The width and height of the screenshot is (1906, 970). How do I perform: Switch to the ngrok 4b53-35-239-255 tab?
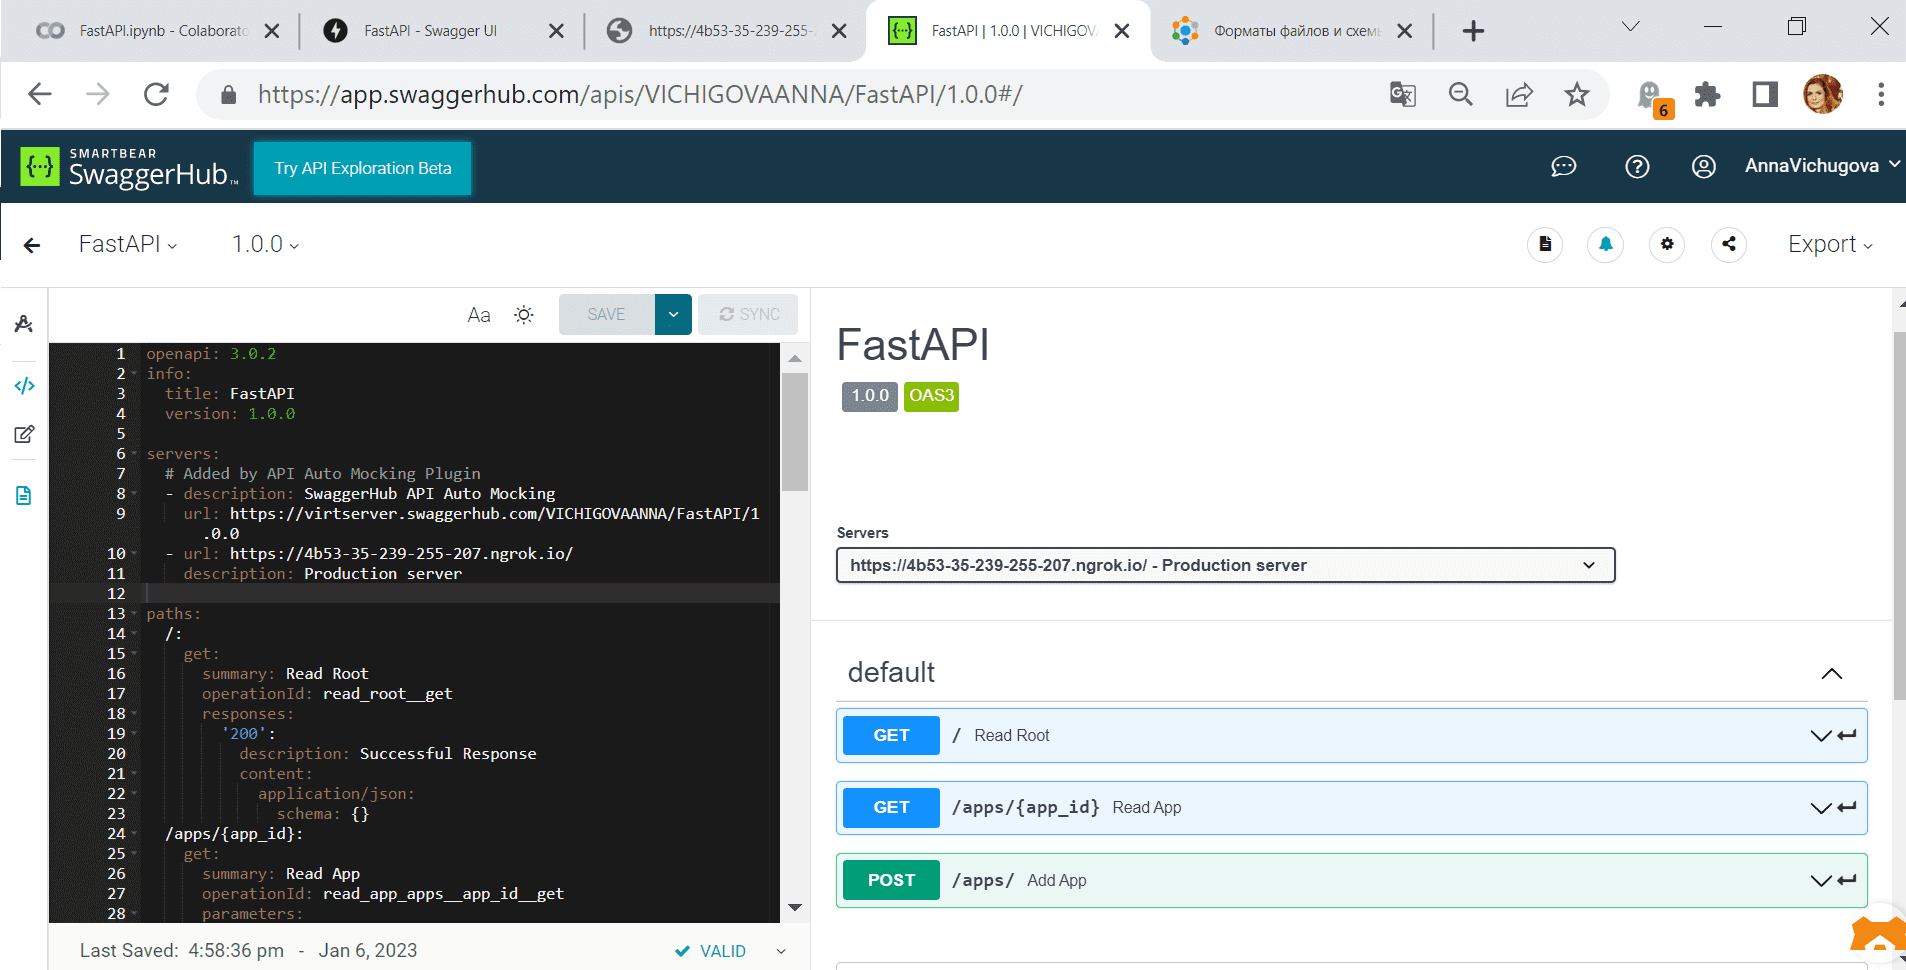(x=726, y=31)
